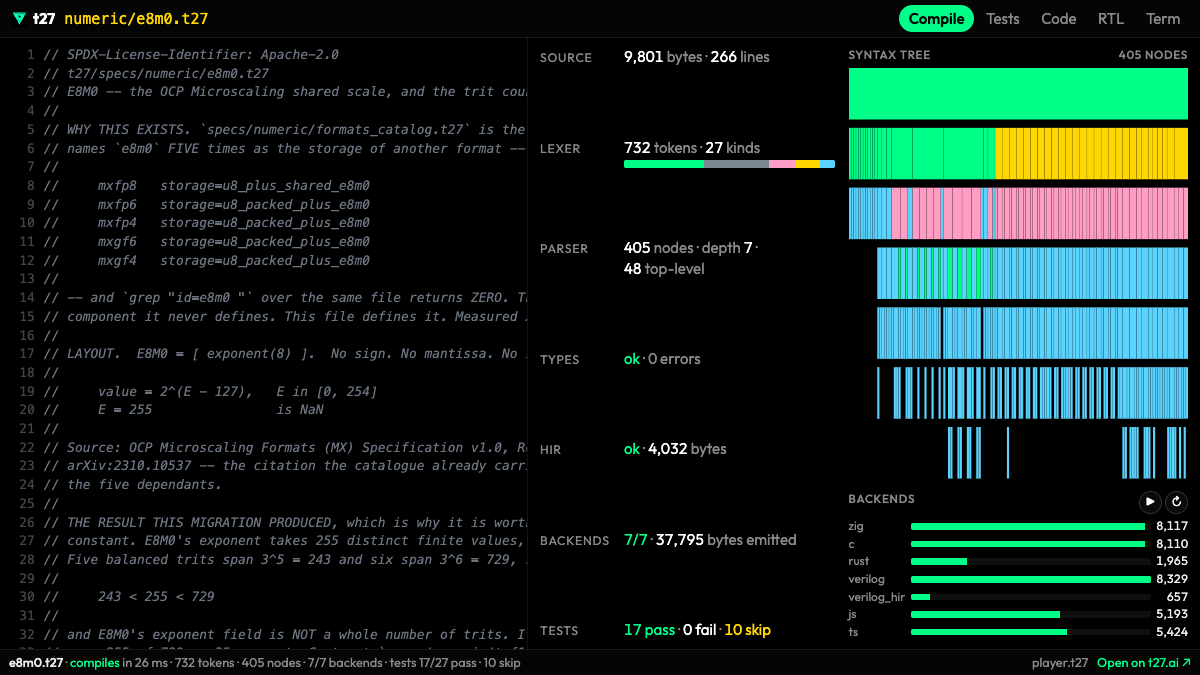Click the 657 verilog_hir byte count
This screenshot has width=1200, height=675.
point(1177,597)
